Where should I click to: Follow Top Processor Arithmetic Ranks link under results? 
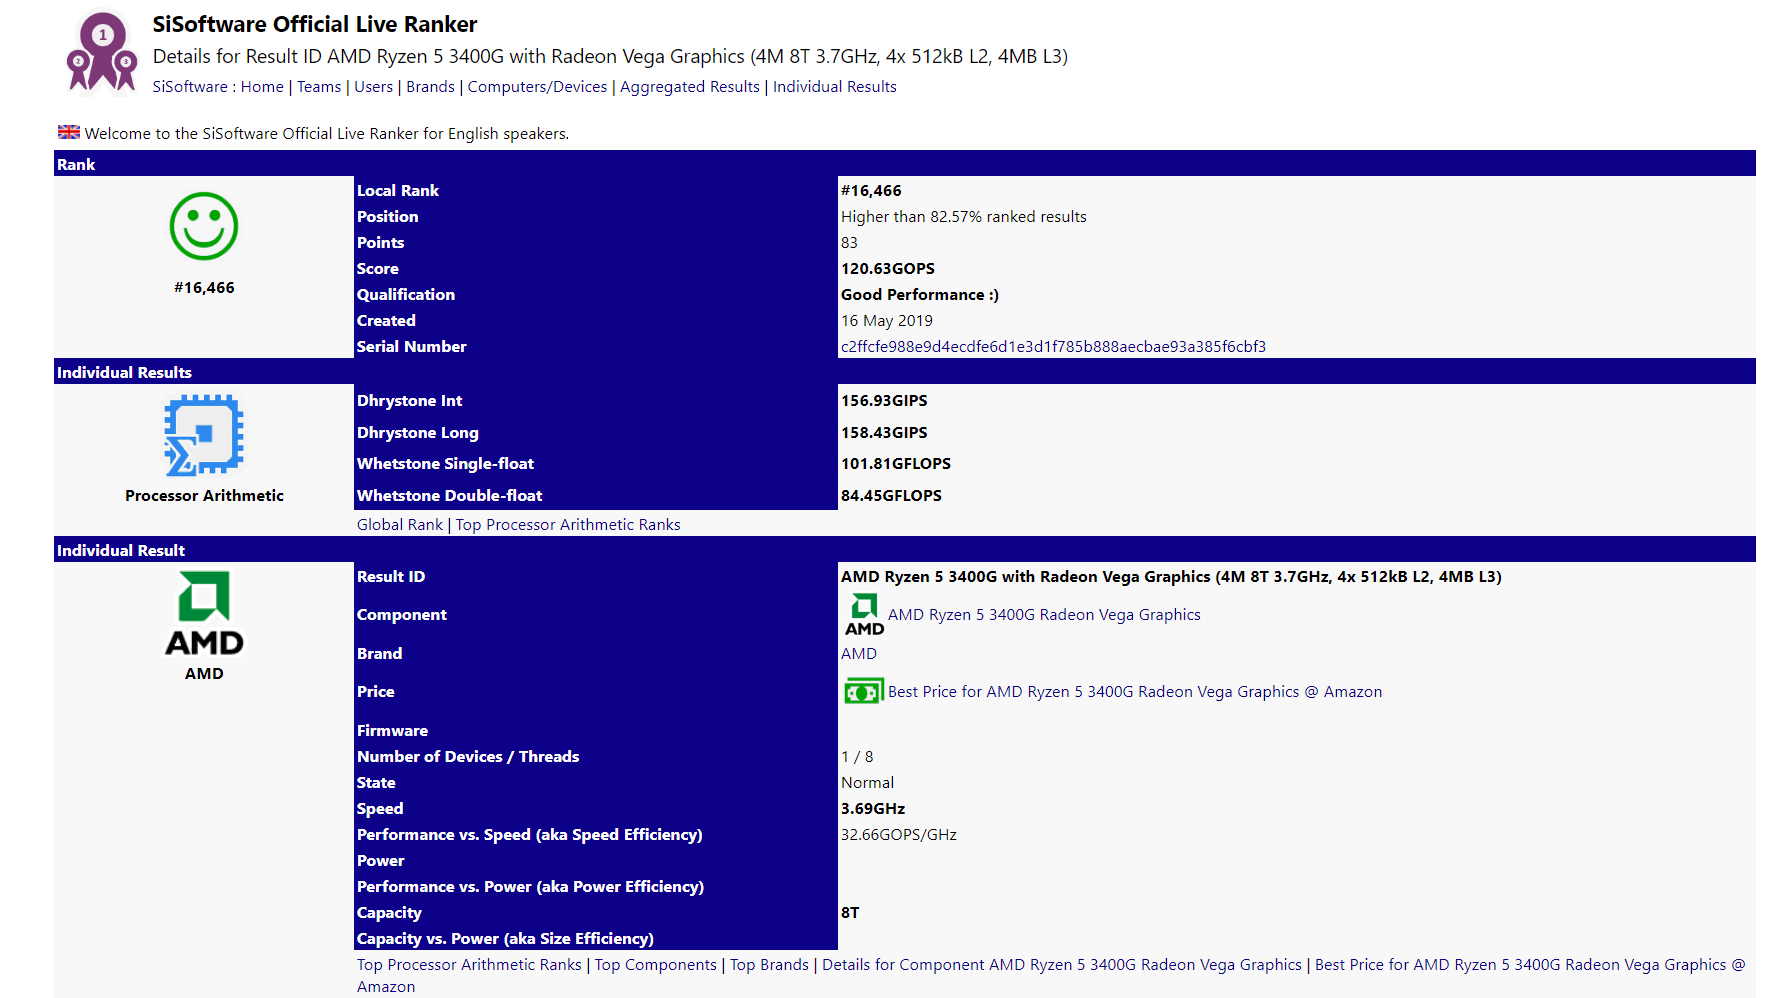pyautogui.click(x=568, y=525)
